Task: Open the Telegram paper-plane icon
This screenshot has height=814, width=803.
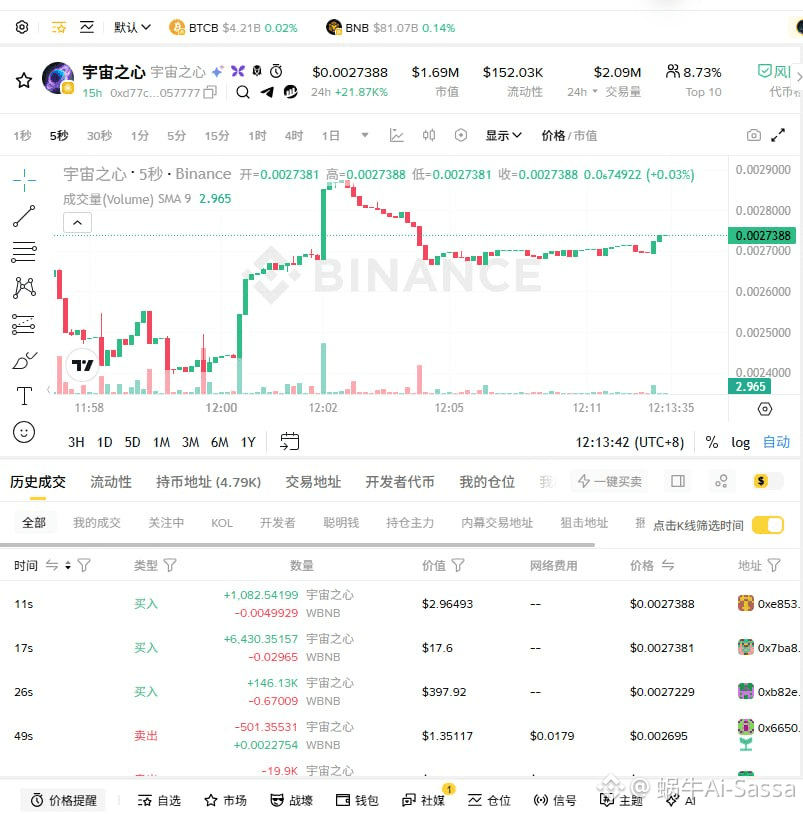Action: point(267,92)
